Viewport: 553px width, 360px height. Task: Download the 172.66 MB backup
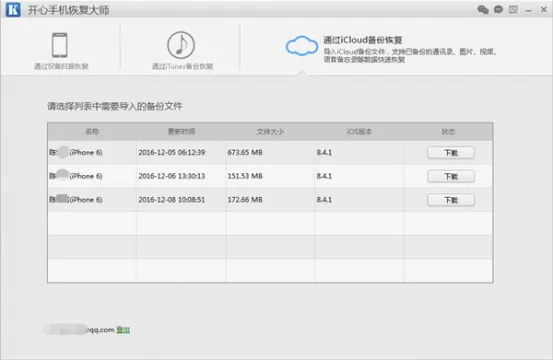coord(451,200)
